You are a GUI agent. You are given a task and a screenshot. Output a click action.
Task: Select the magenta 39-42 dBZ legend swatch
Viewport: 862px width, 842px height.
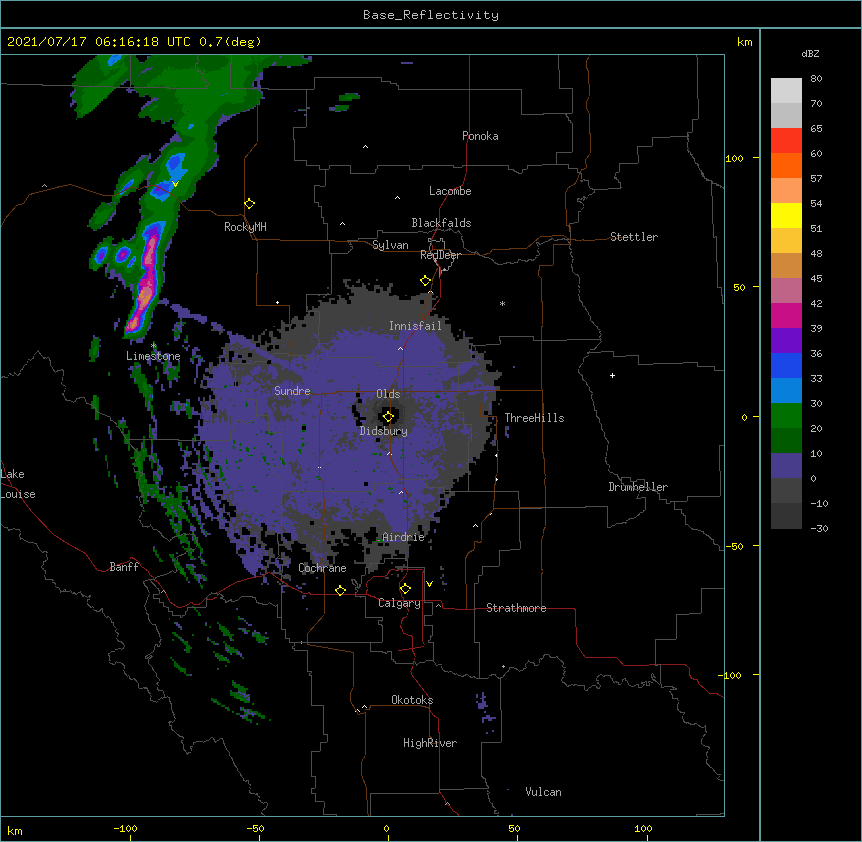coord(786,316)
